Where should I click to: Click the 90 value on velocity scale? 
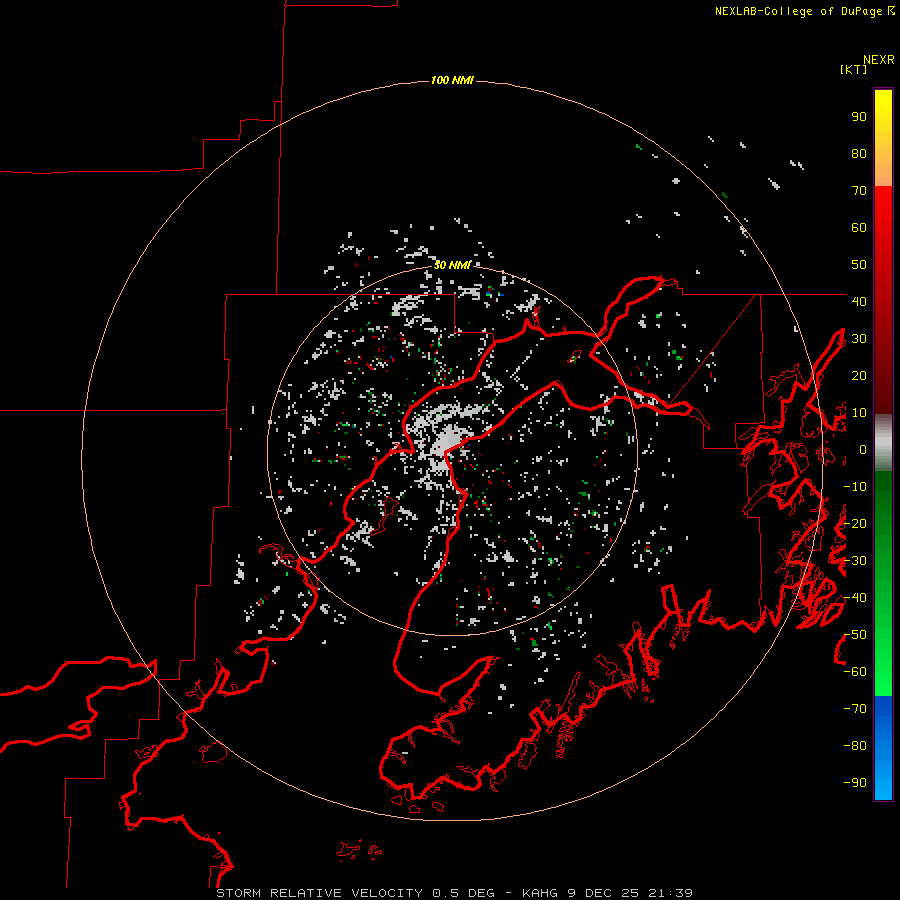click(x=859, y=117)
